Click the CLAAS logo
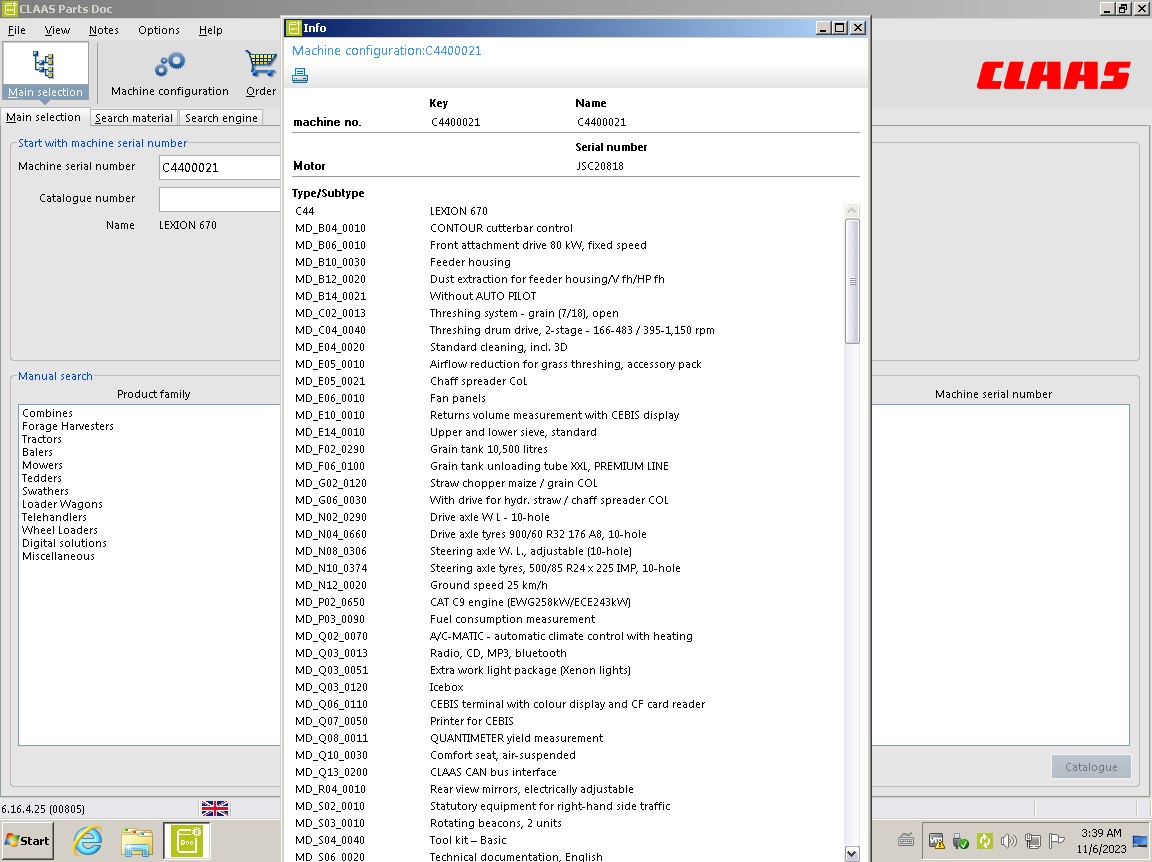The image size is (1152, 862). click(x=1054, y=75)
